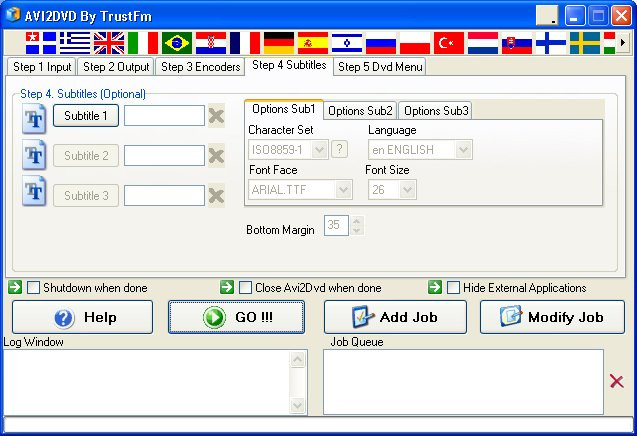Viewport: 637px width, 436px height.
Task: Increase Bottom Margin with up arrow
Action: (357, 221)
